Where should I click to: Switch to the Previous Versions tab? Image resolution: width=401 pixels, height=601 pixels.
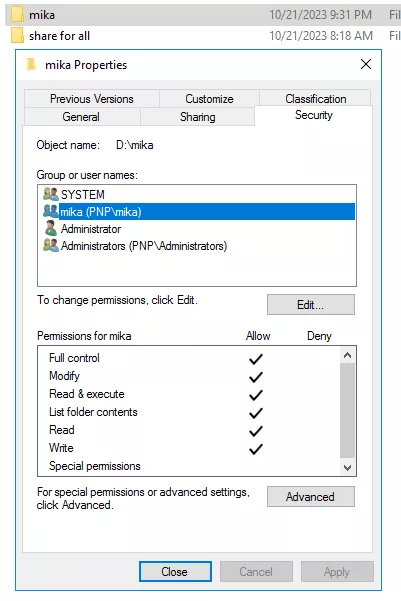tap(92, 99)
